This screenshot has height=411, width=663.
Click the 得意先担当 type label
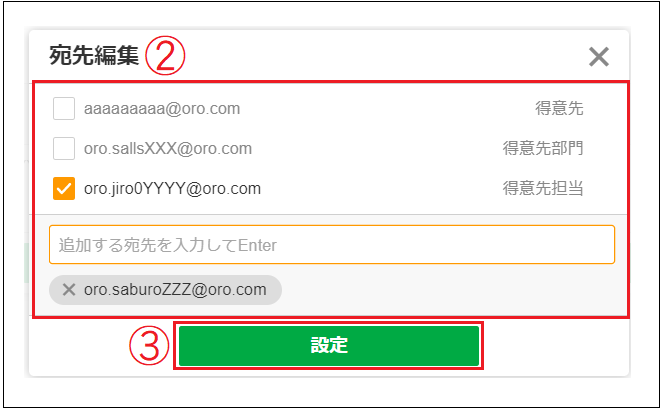(543, 188)
